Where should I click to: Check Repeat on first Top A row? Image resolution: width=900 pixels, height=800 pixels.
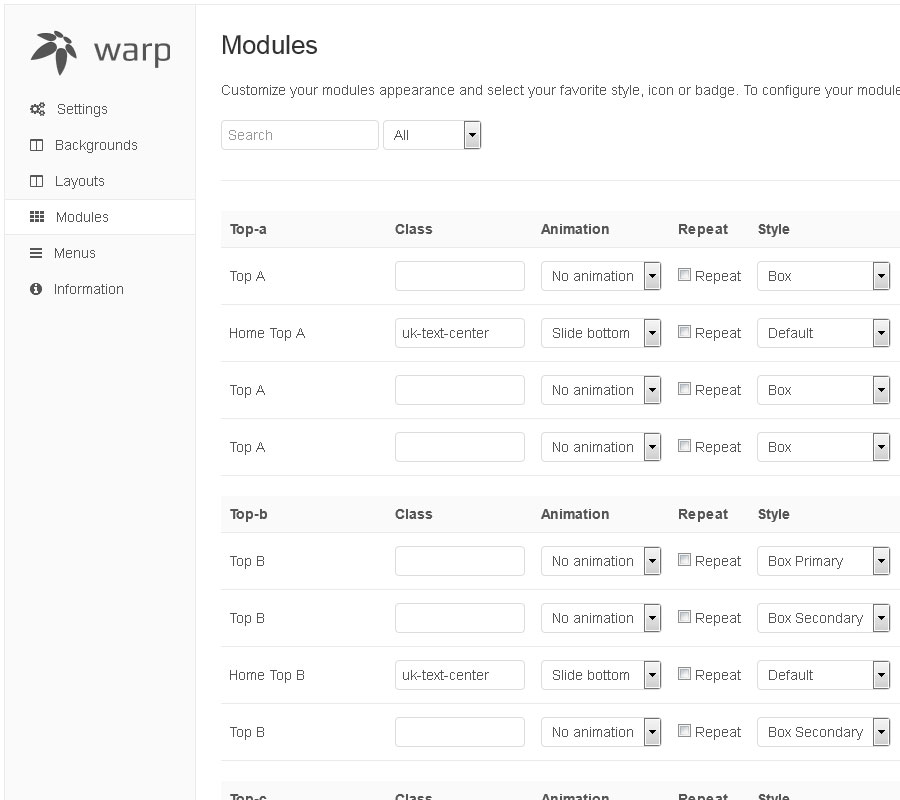[x=685, y=275]
